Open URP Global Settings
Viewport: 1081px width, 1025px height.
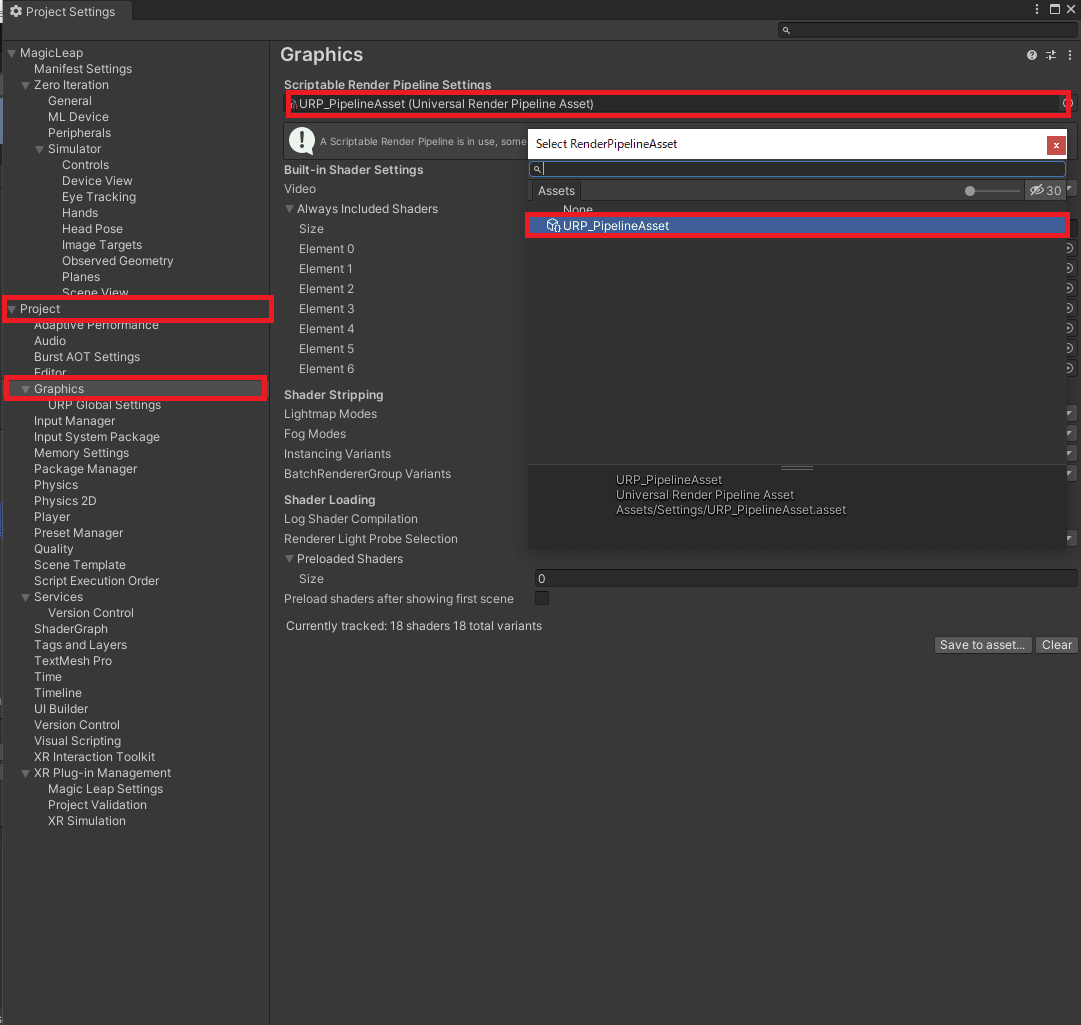(x=104, y=405)
